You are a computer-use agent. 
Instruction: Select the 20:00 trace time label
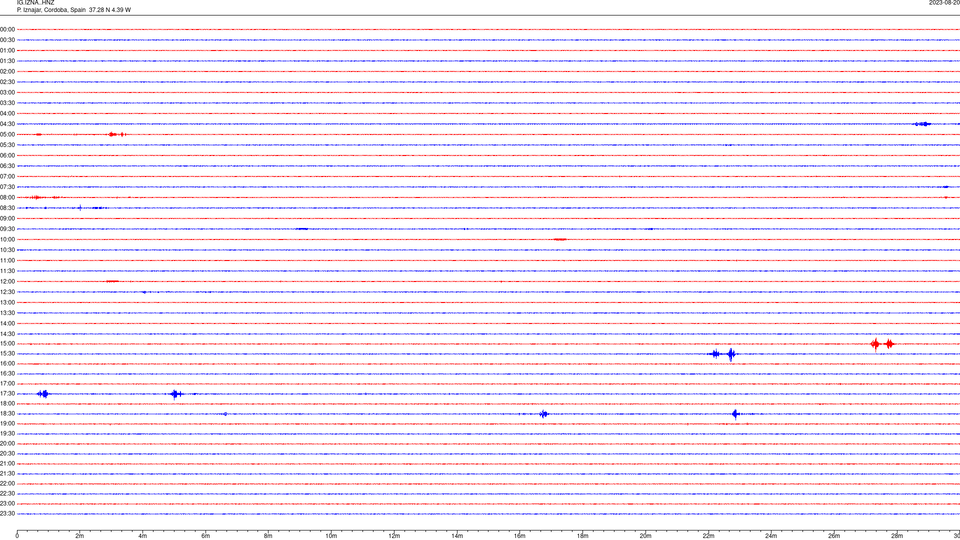pos(7,444)
